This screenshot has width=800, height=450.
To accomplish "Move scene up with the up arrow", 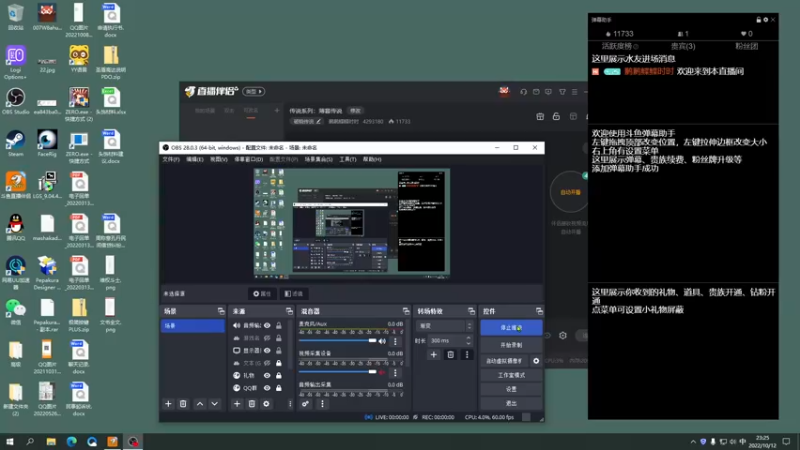I will coord(200,404).
